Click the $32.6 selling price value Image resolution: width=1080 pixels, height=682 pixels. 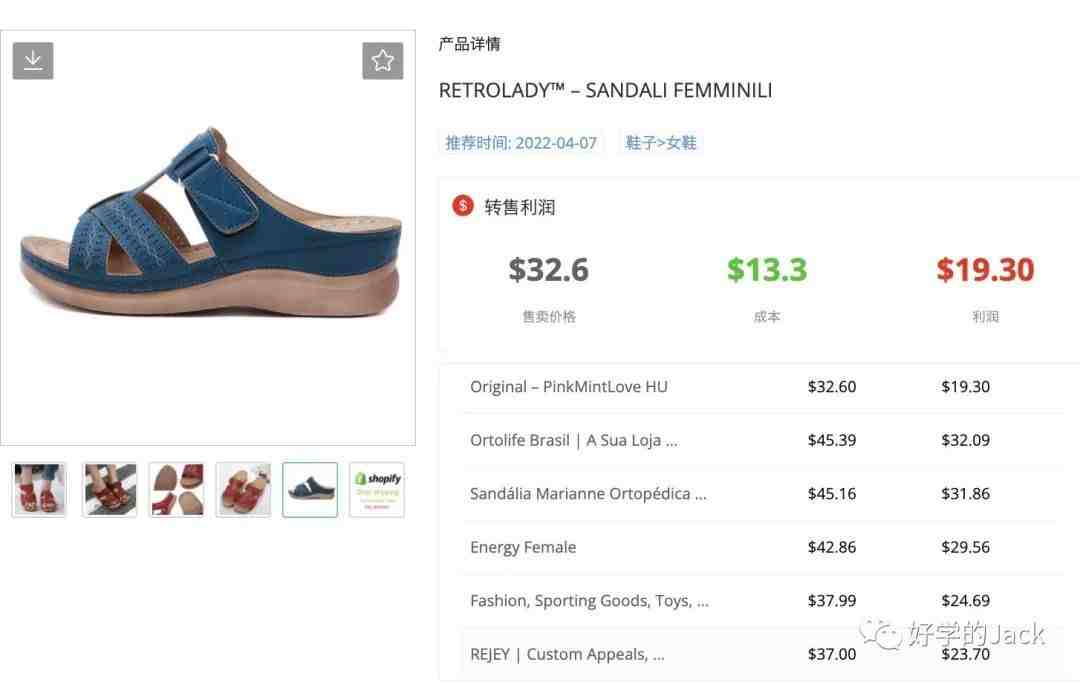[x=548, y=269]
